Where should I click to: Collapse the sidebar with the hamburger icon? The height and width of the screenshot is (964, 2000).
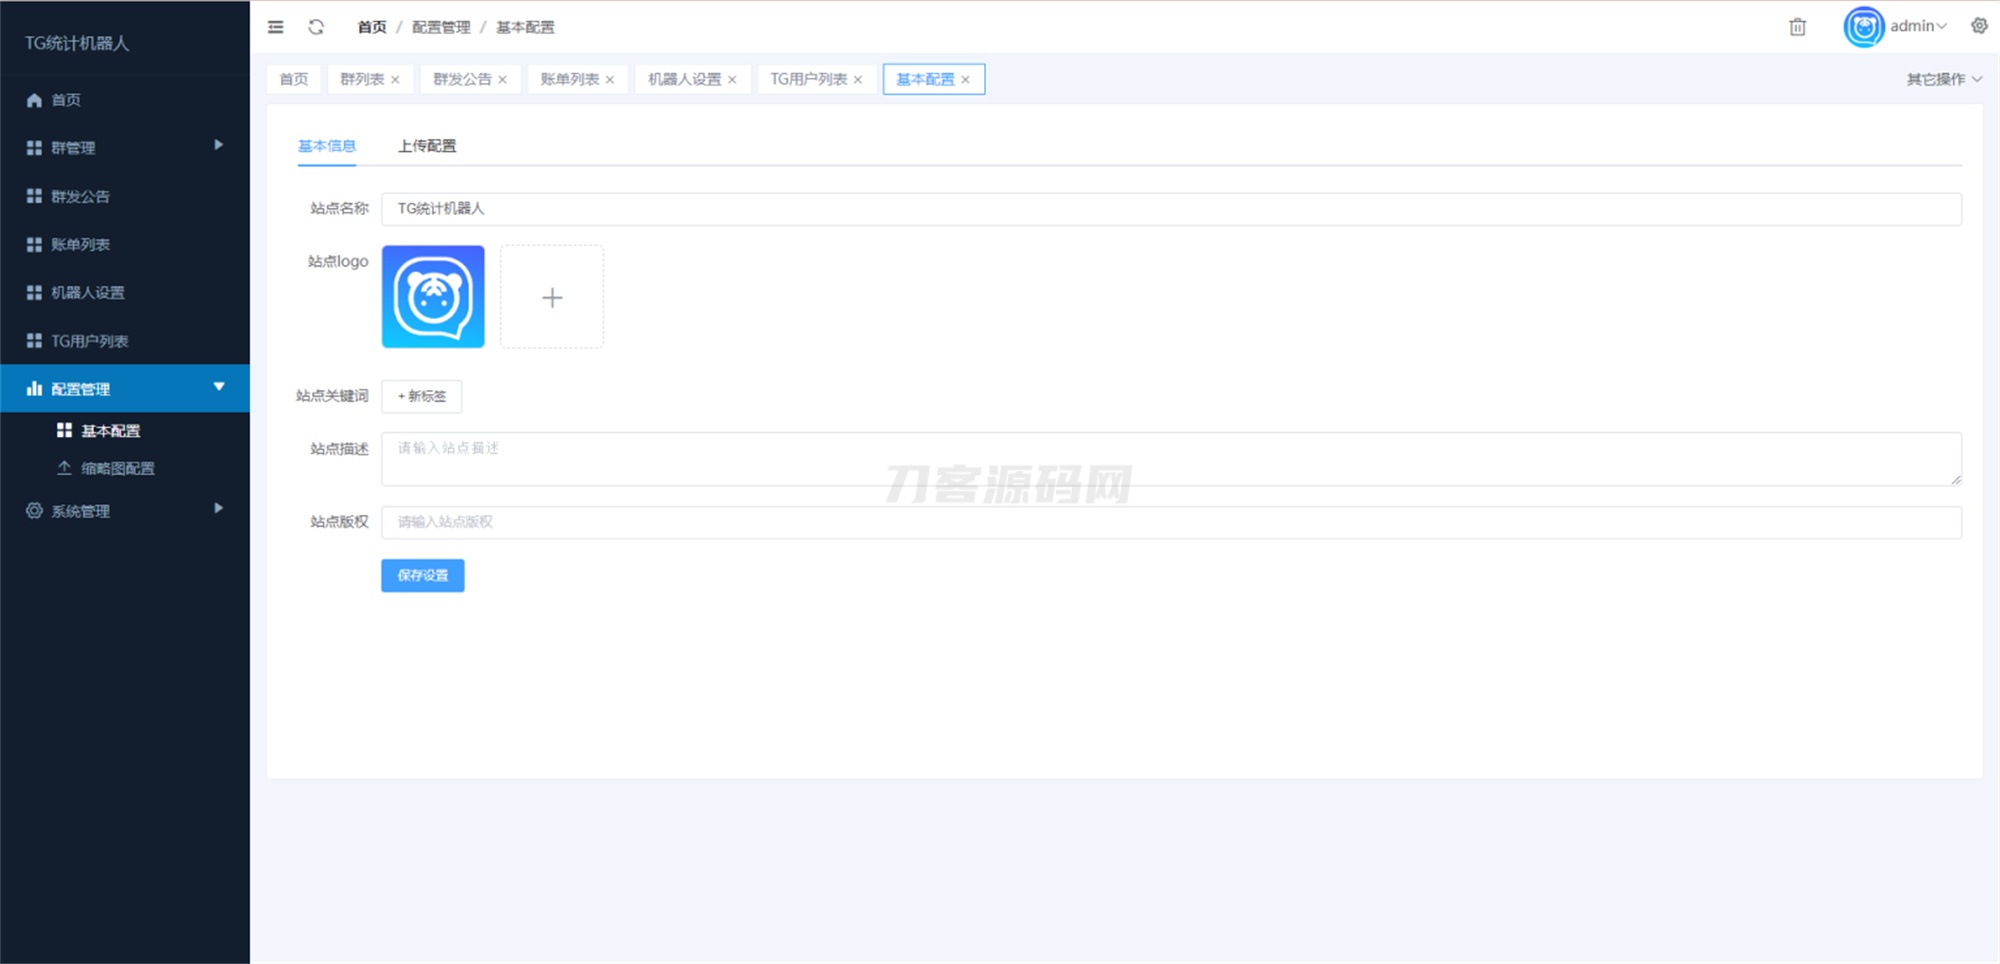point(275,27)
